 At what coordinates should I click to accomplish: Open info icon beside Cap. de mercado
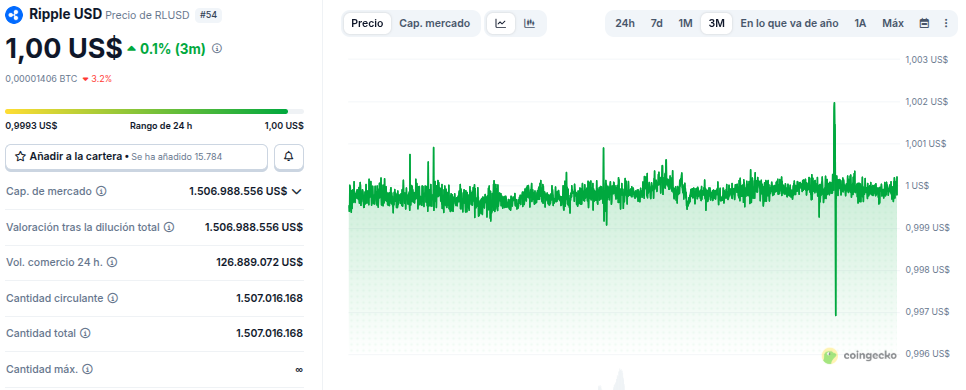pos(102,192)
